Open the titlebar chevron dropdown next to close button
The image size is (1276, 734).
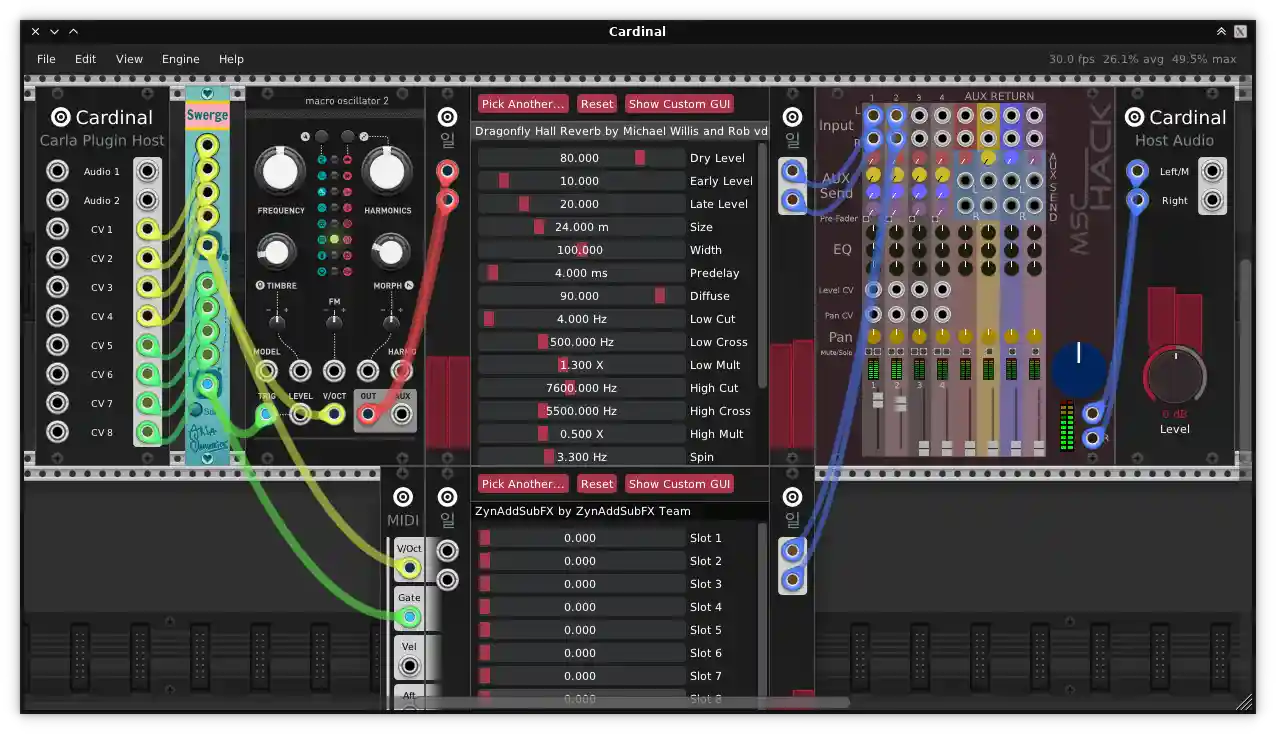[x=54, y=31]
